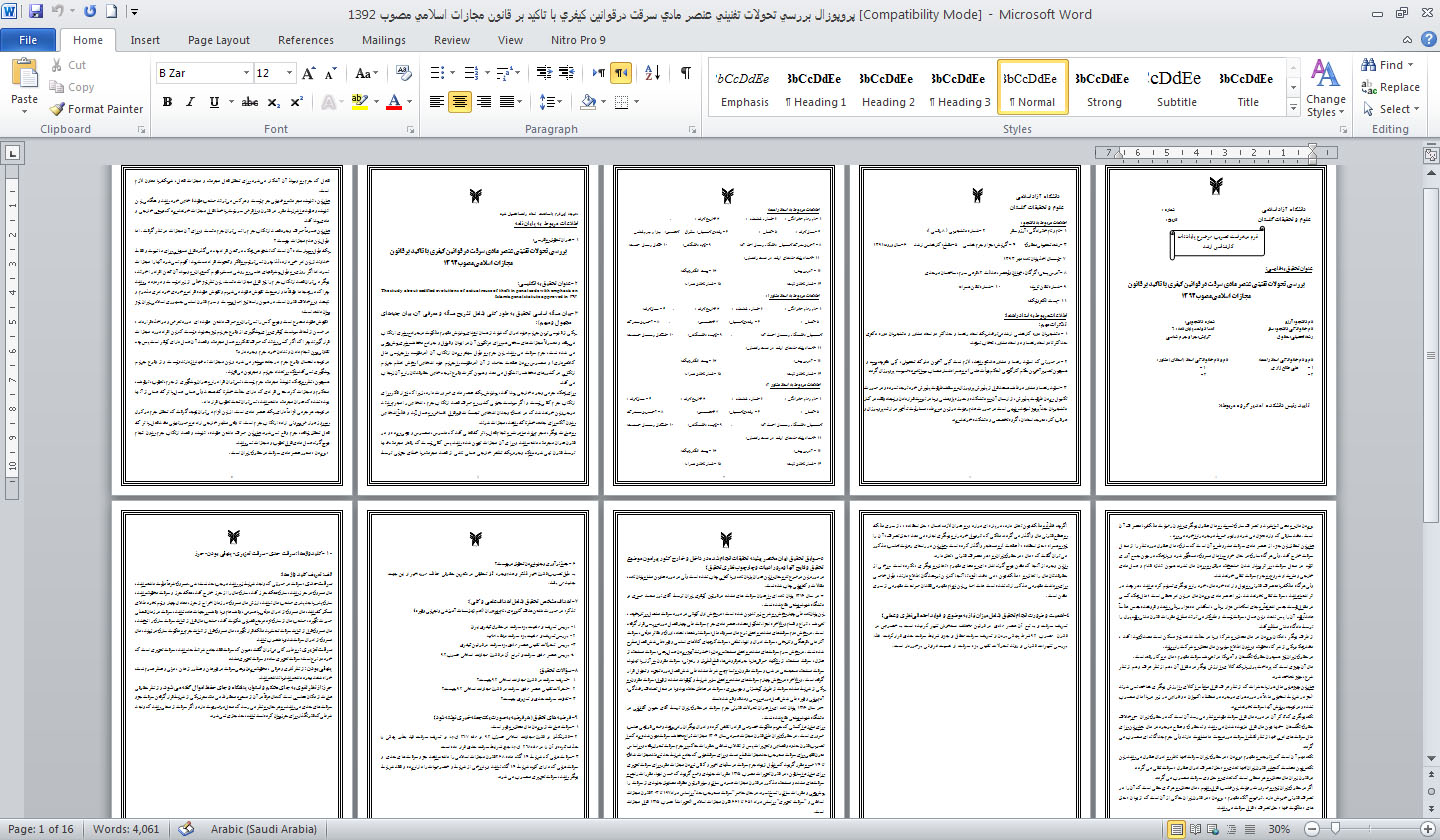This screenshot has width=1440, height=840.
Task: Click the Superscript icon
Action: pyautogui.click(x=296, y=102)
